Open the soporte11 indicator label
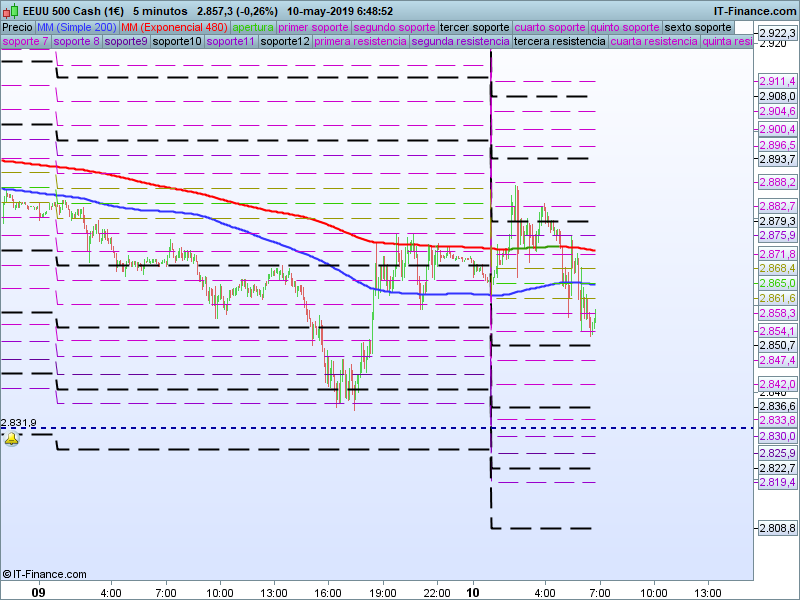800x600 pixels. tap(231, 41)
